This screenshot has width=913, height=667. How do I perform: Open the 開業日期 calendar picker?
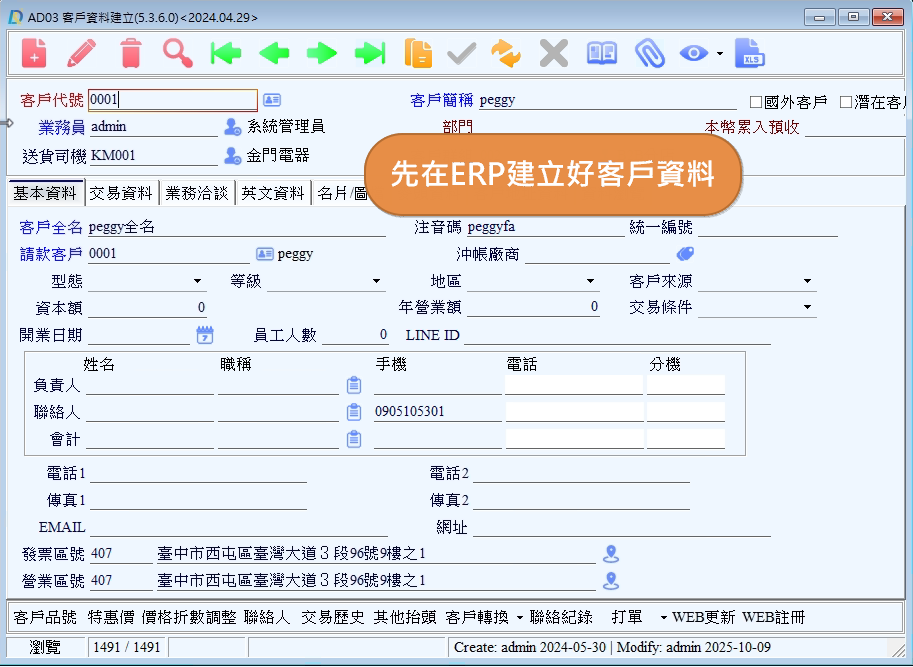205,335
